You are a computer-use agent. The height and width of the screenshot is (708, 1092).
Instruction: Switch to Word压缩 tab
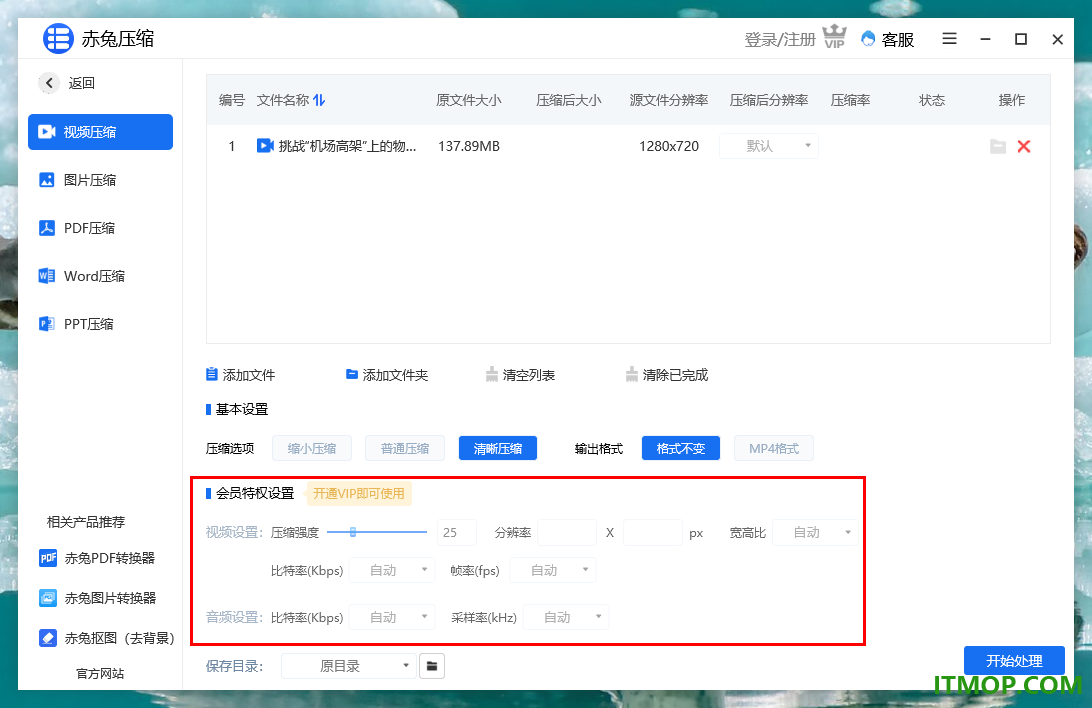coord(81,276)
